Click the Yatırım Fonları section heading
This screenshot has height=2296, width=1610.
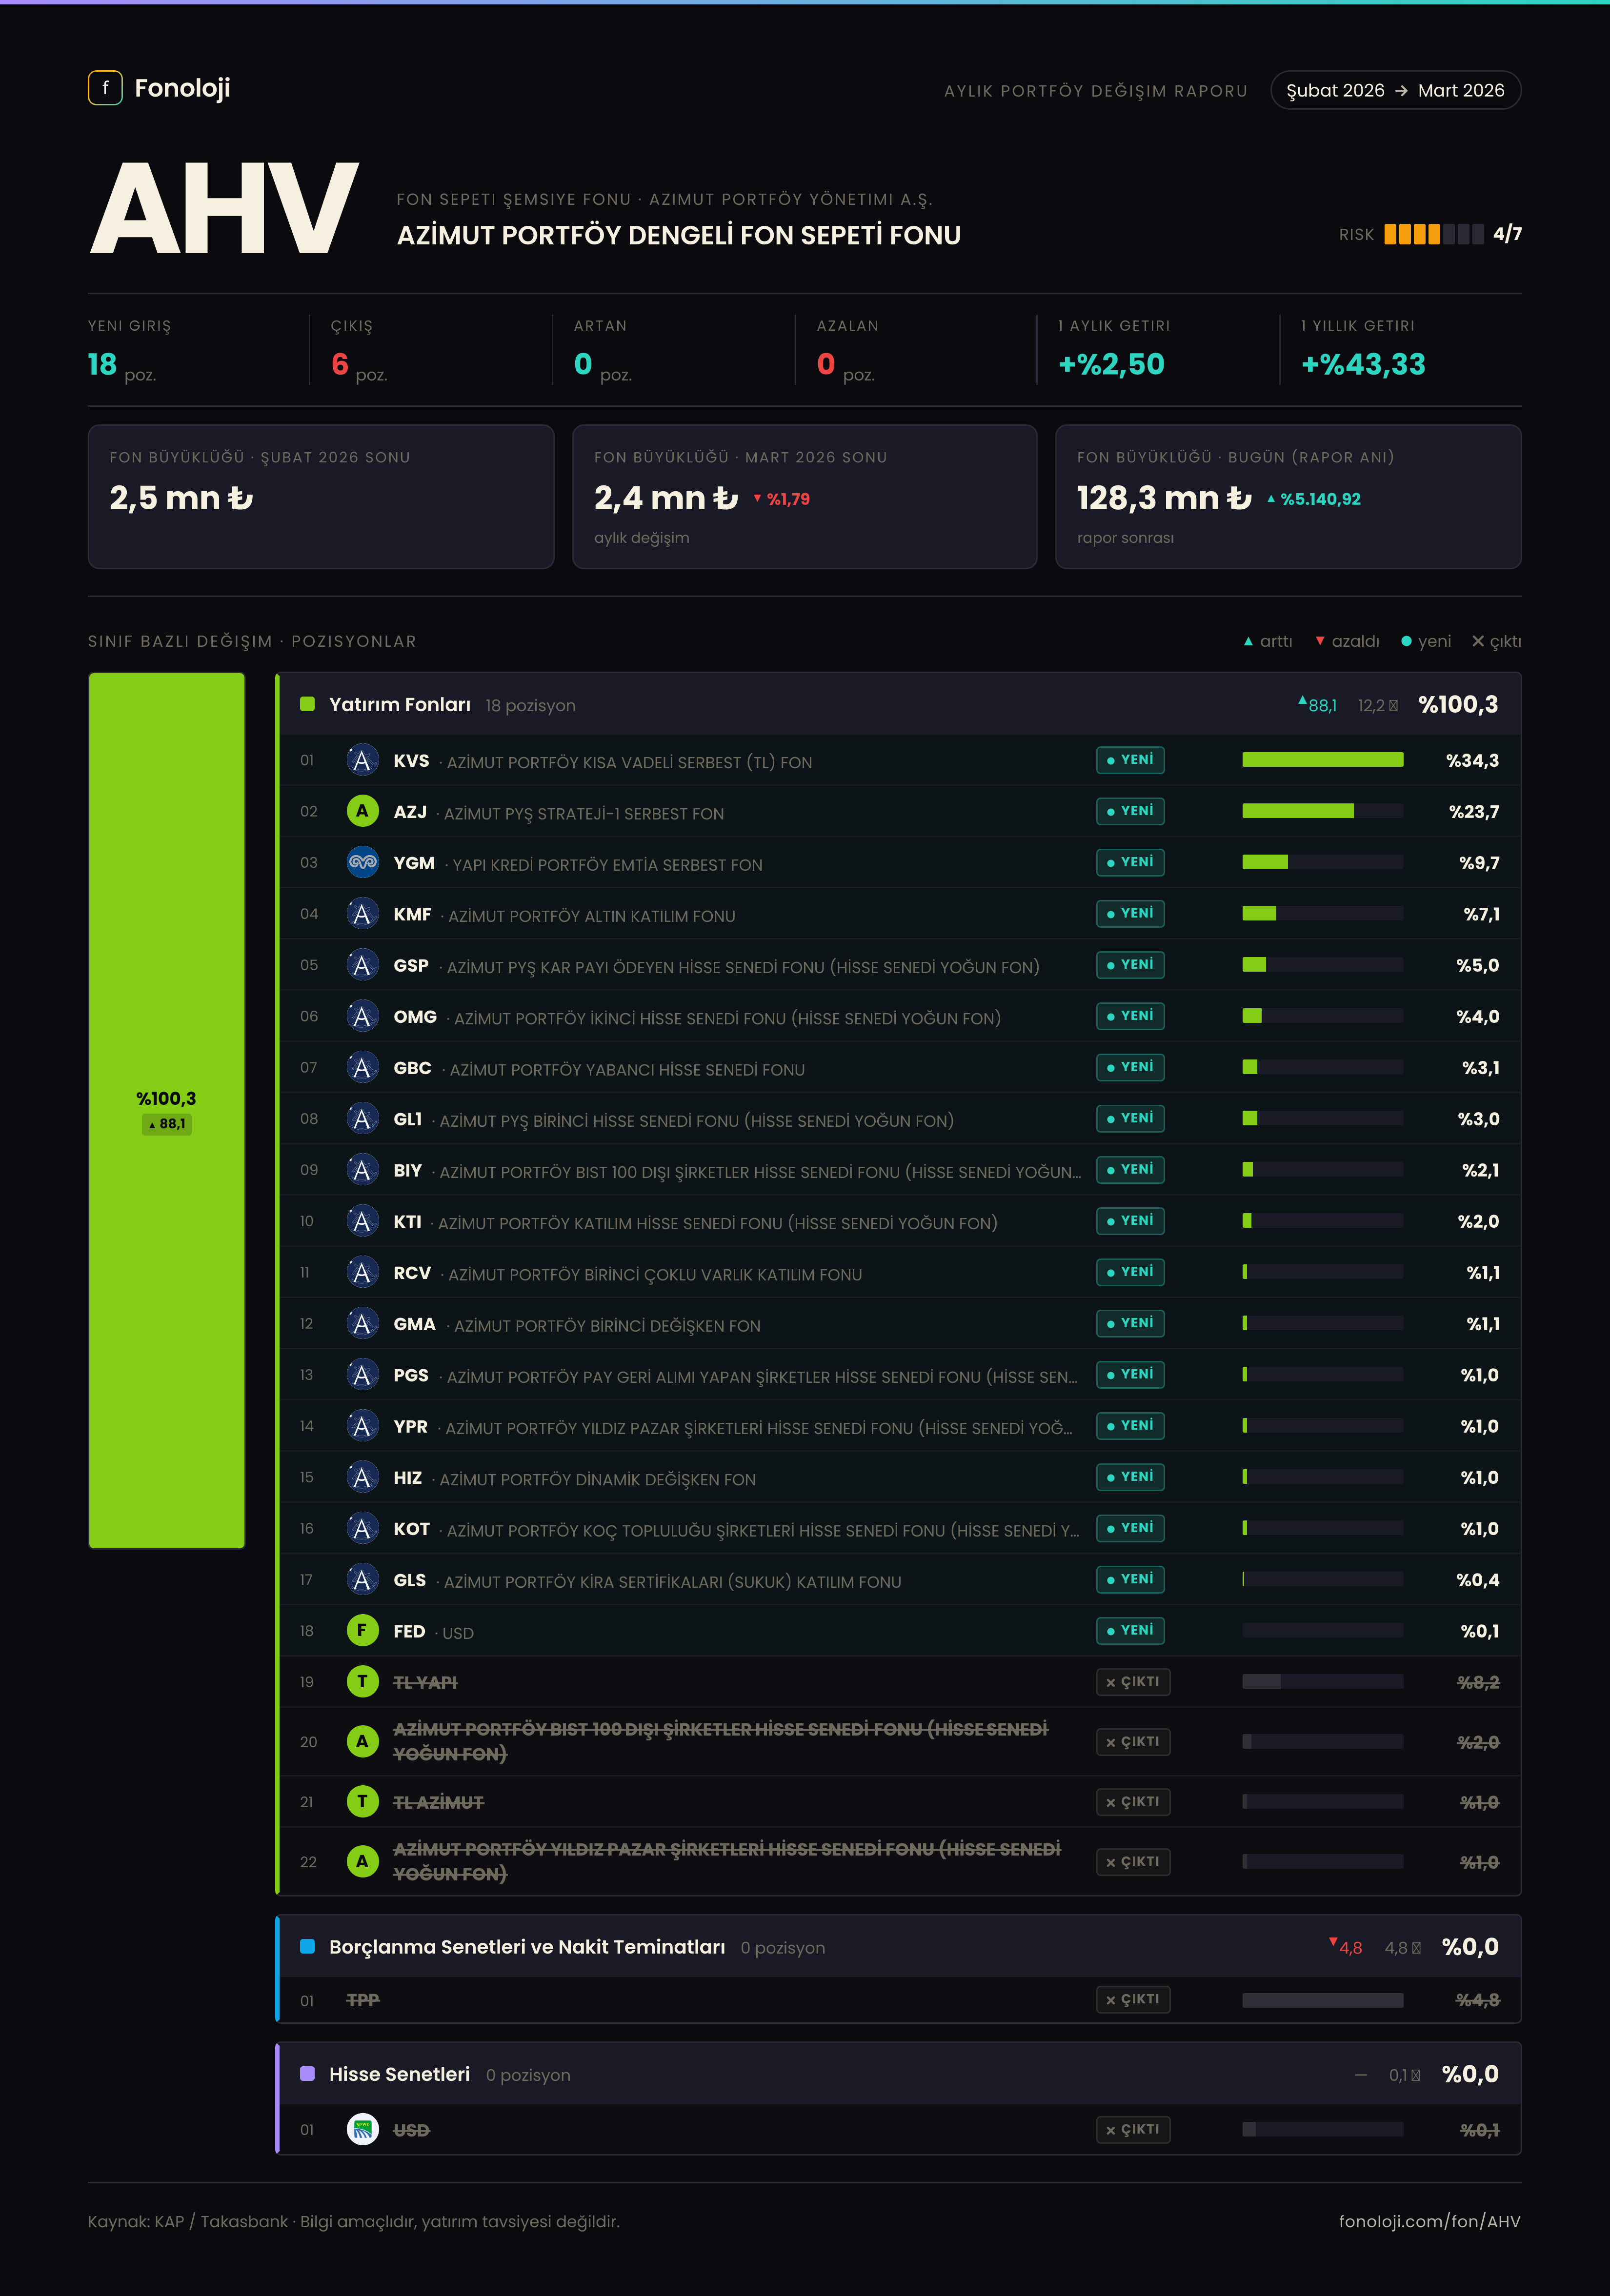click(x=400, y=705)
